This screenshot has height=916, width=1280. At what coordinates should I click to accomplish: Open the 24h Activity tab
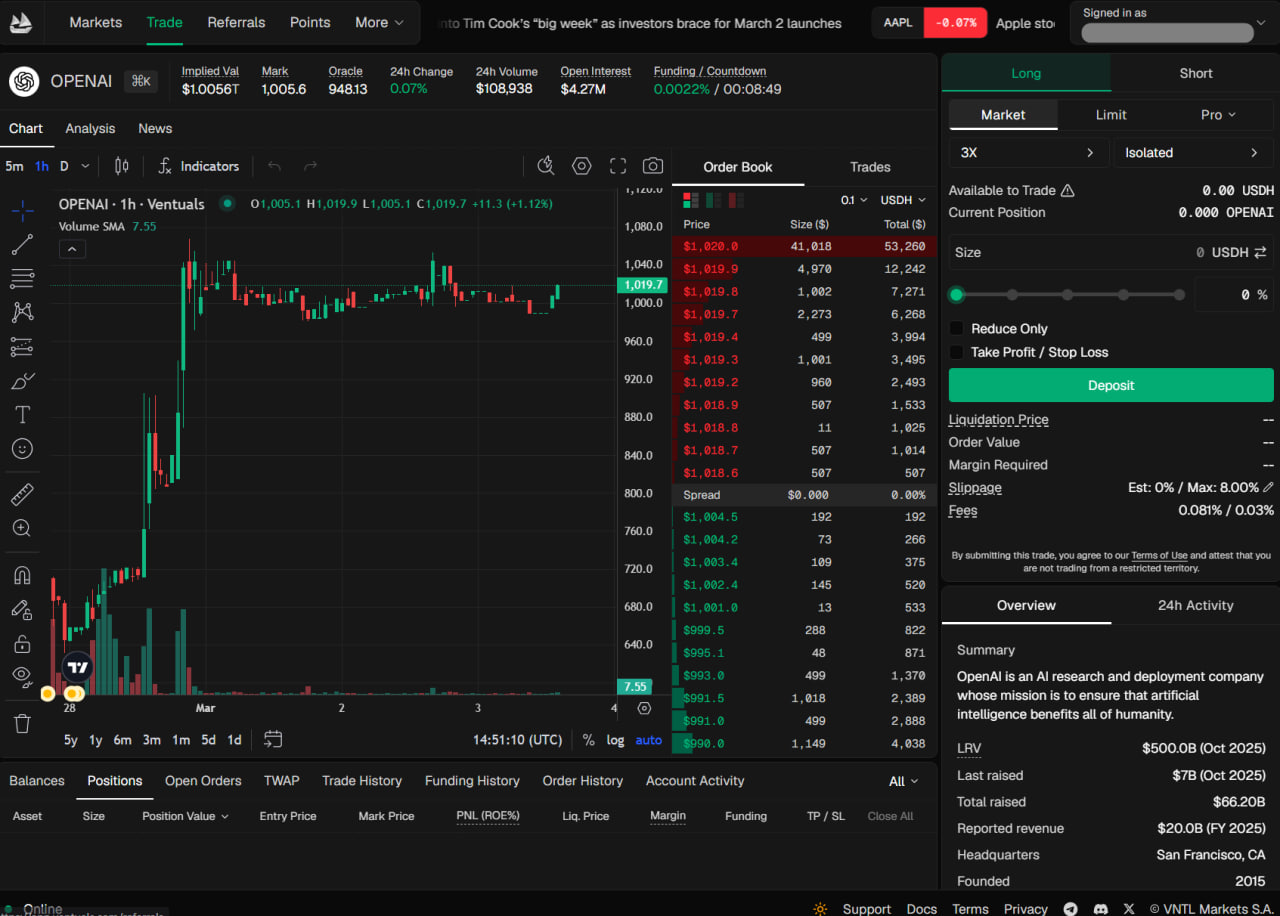point(1195,605)
